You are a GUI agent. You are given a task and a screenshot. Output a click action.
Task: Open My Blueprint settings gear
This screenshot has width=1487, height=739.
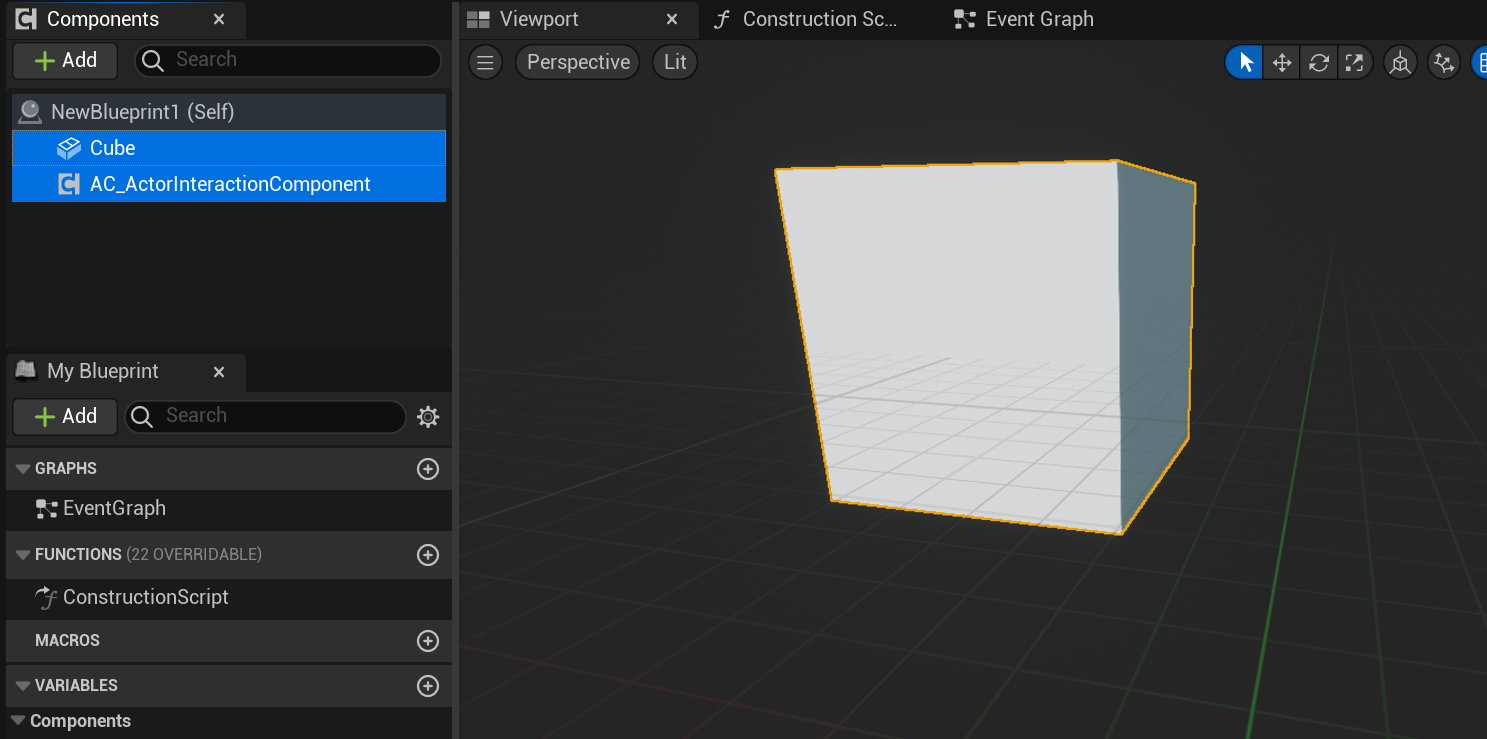tap(428, 416)
